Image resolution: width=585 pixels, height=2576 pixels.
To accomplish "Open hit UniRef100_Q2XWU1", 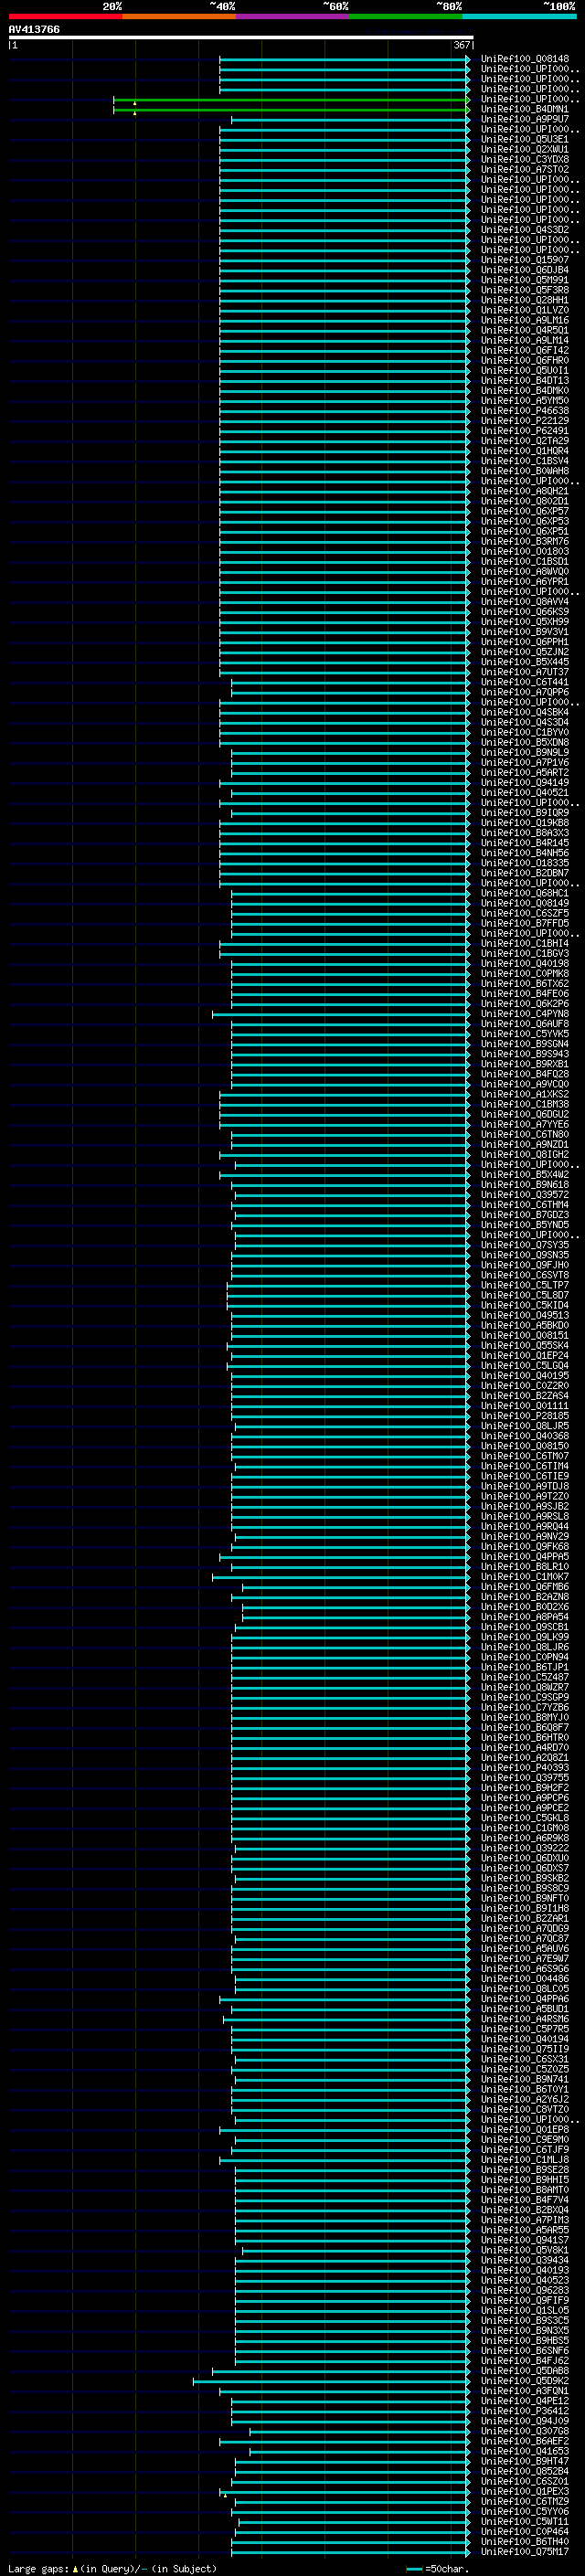I will (525, 149).
